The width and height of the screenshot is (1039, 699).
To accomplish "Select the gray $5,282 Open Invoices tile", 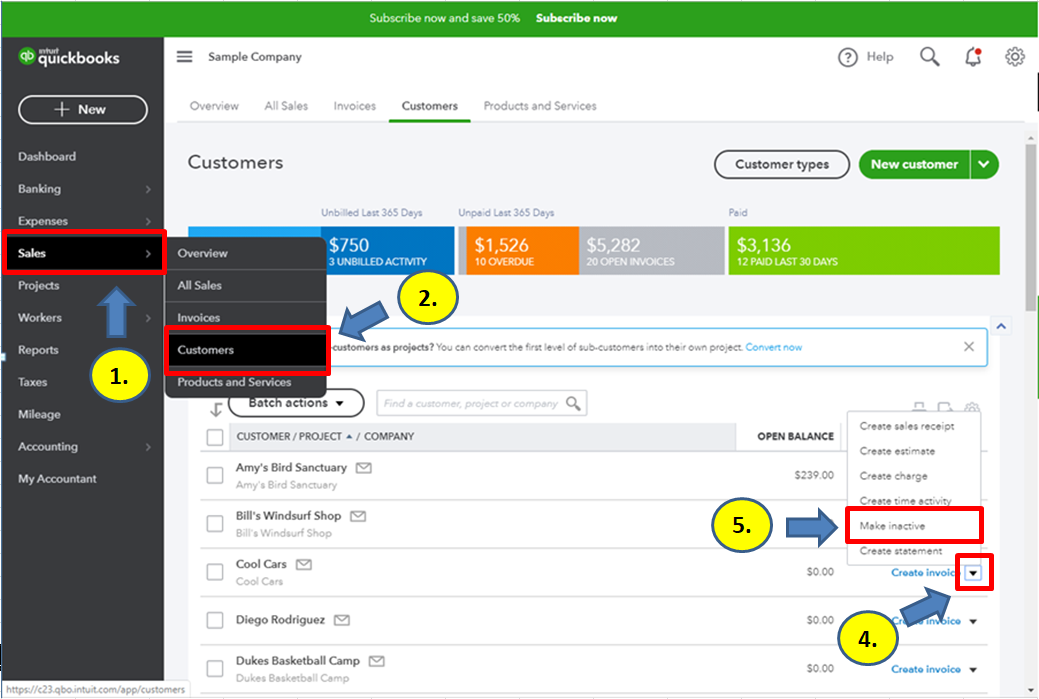I will 652,251.
